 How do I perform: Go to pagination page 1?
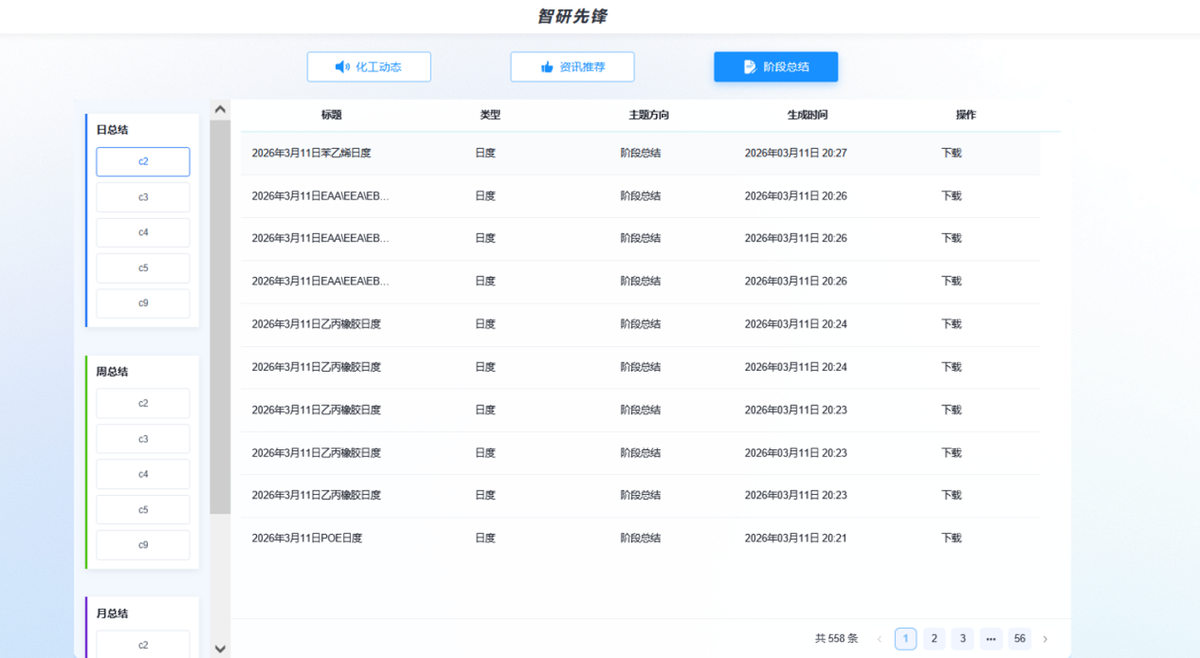[906, 639]
